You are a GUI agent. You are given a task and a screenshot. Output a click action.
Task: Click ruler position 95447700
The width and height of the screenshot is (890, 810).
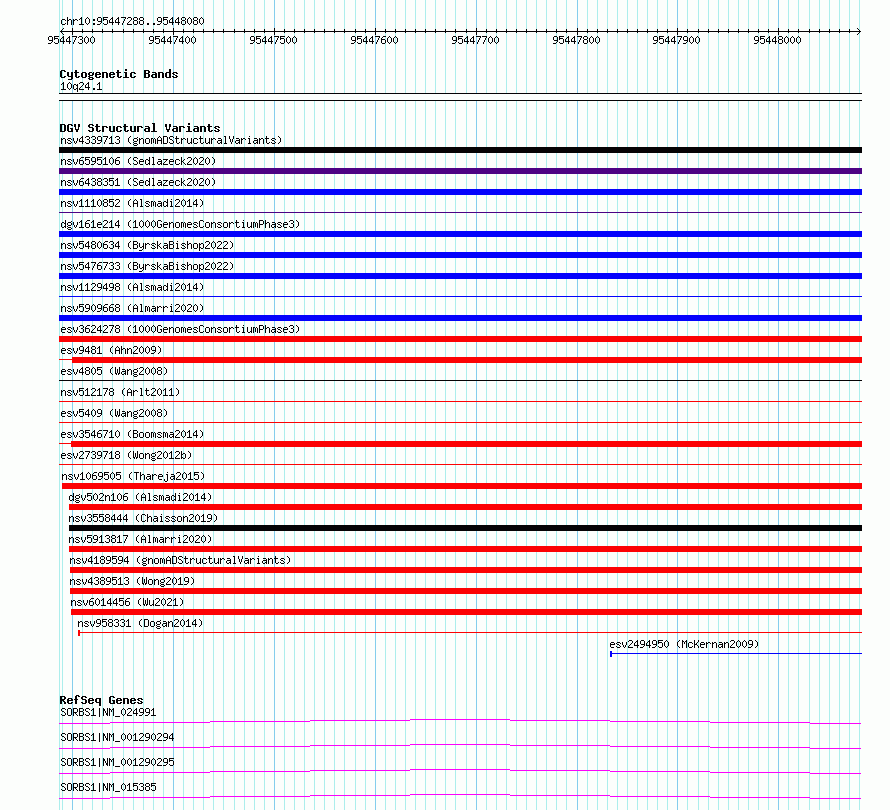(x=475, y=40)
